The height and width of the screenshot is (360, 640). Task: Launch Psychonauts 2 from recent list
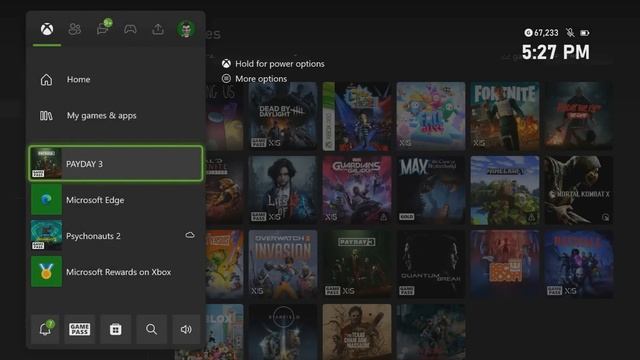116,236
